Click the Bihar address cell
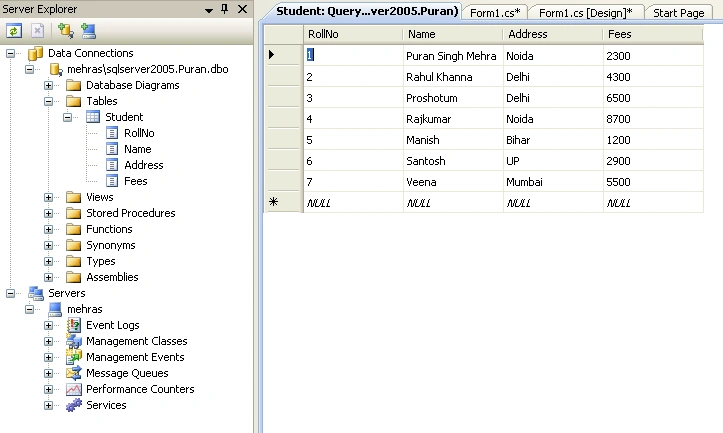This screenshot has height=433, width=723. pyautogui.click(x=553, y=140)
